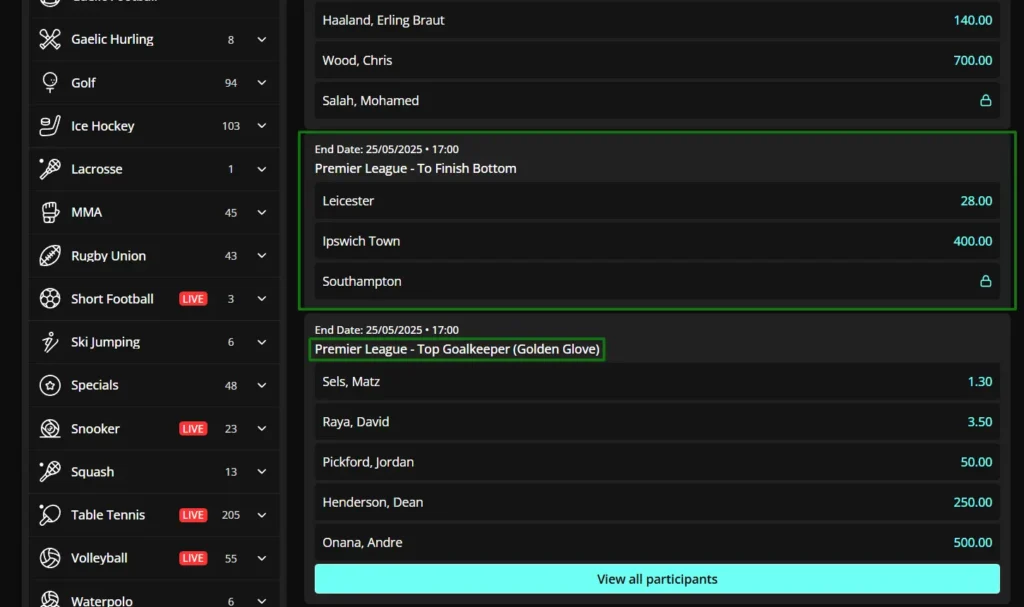Expand the Table Tennis chevron
The image size is (1024, 607).
click(262, 515)
